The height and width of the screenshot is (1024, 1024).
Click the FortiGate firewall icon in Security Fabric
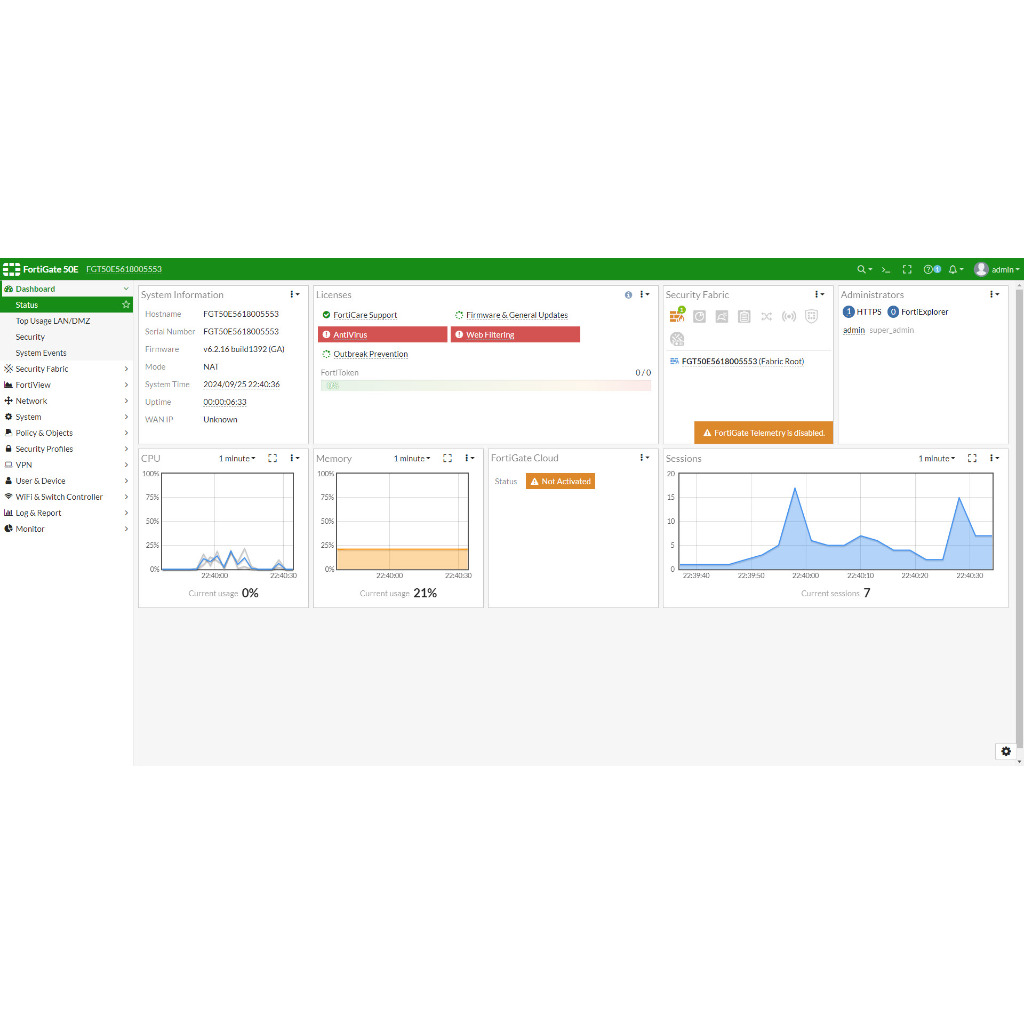pyautogui.click(x=677, y=316)
